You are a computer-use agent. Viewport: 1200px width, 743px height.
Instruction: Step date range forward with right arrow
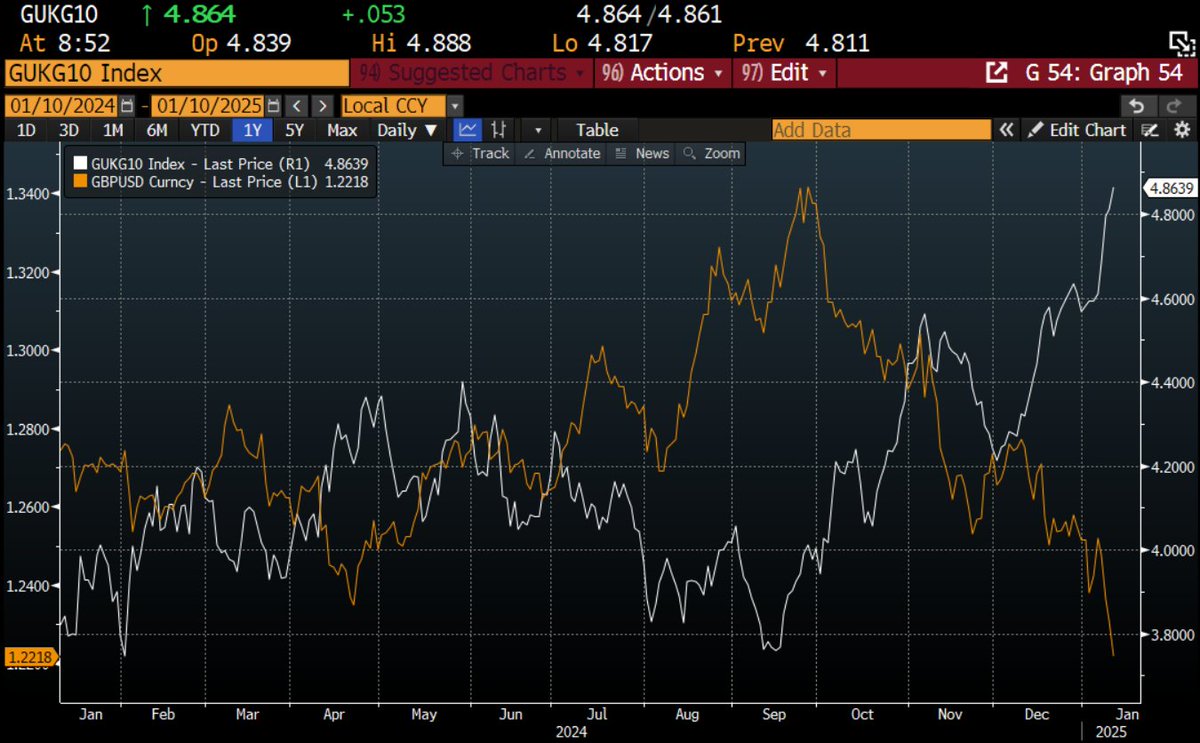tap(322, 106)
